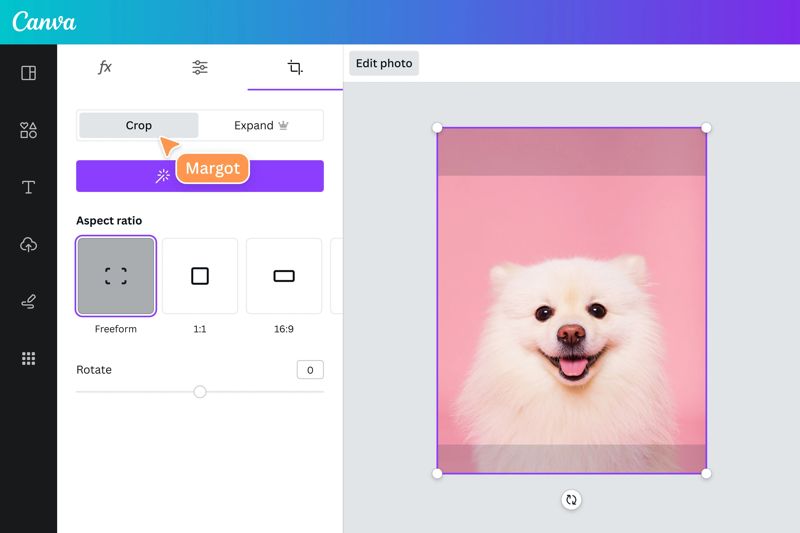
Task: Switch to the Effects fx tab
Action: pyautogui.click(x=105, y=67)
